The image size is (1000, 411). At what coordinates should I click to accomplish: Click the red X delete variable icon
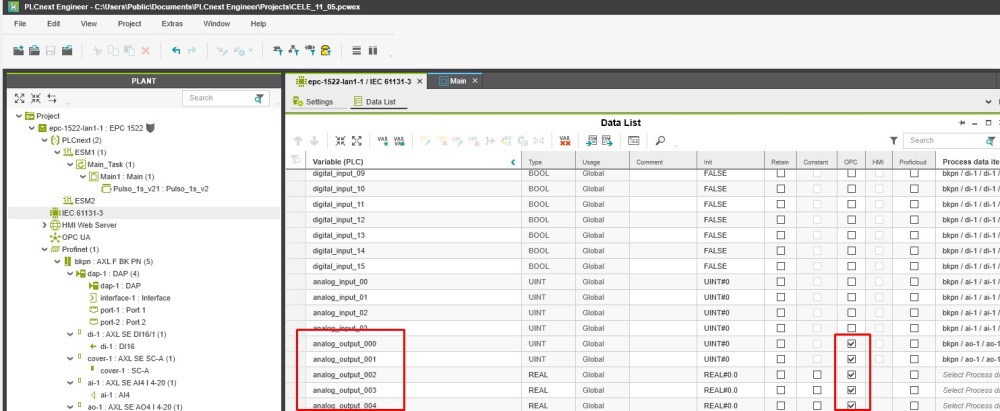[565, 141]
